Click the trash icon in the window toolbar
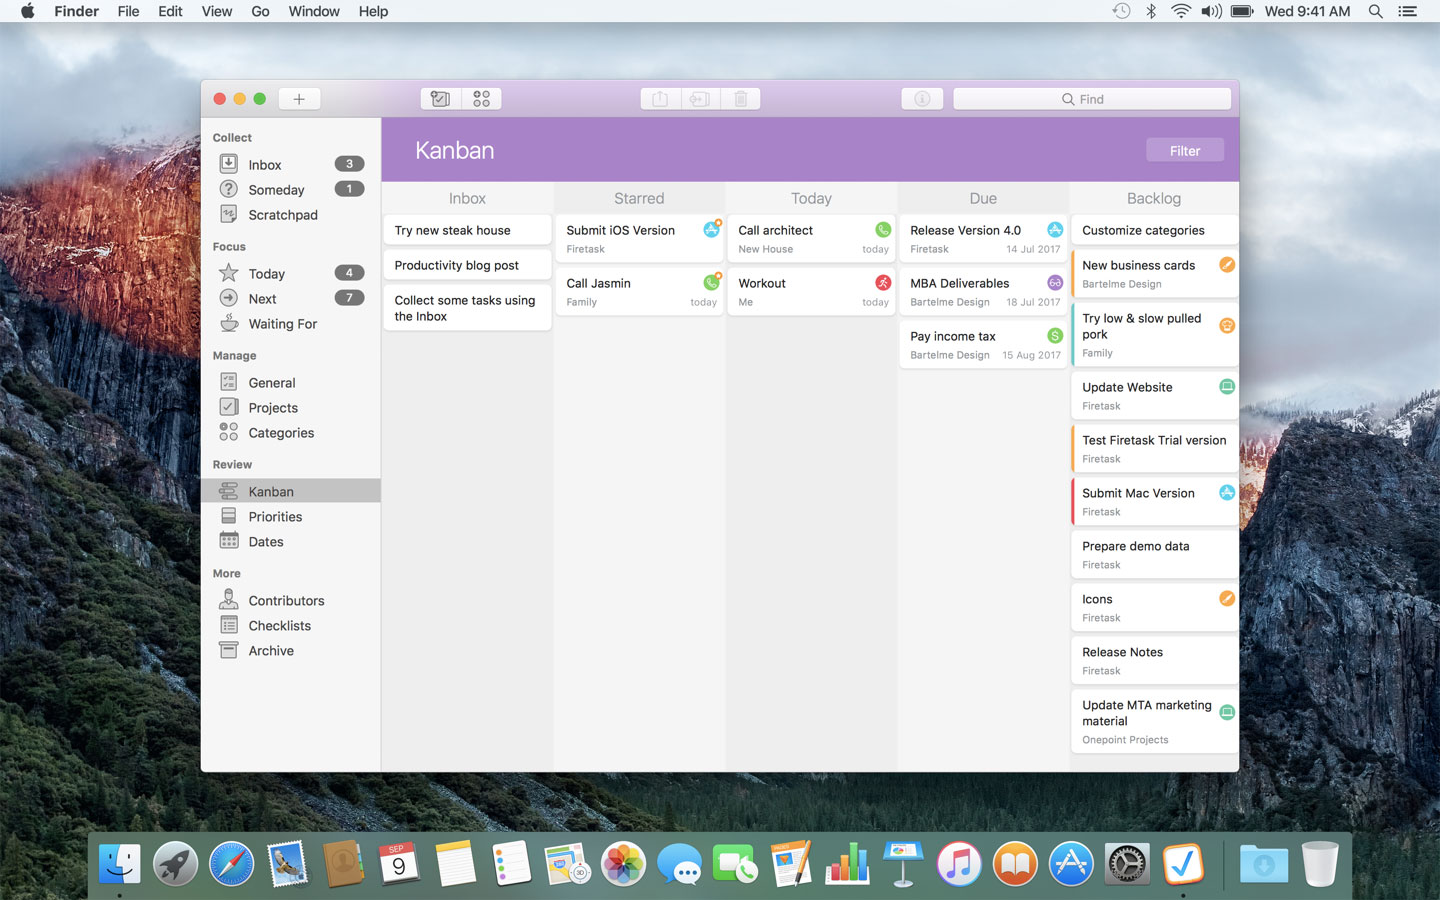The height and width of the screenshot is (900, 1440). [x=741, y=99]
